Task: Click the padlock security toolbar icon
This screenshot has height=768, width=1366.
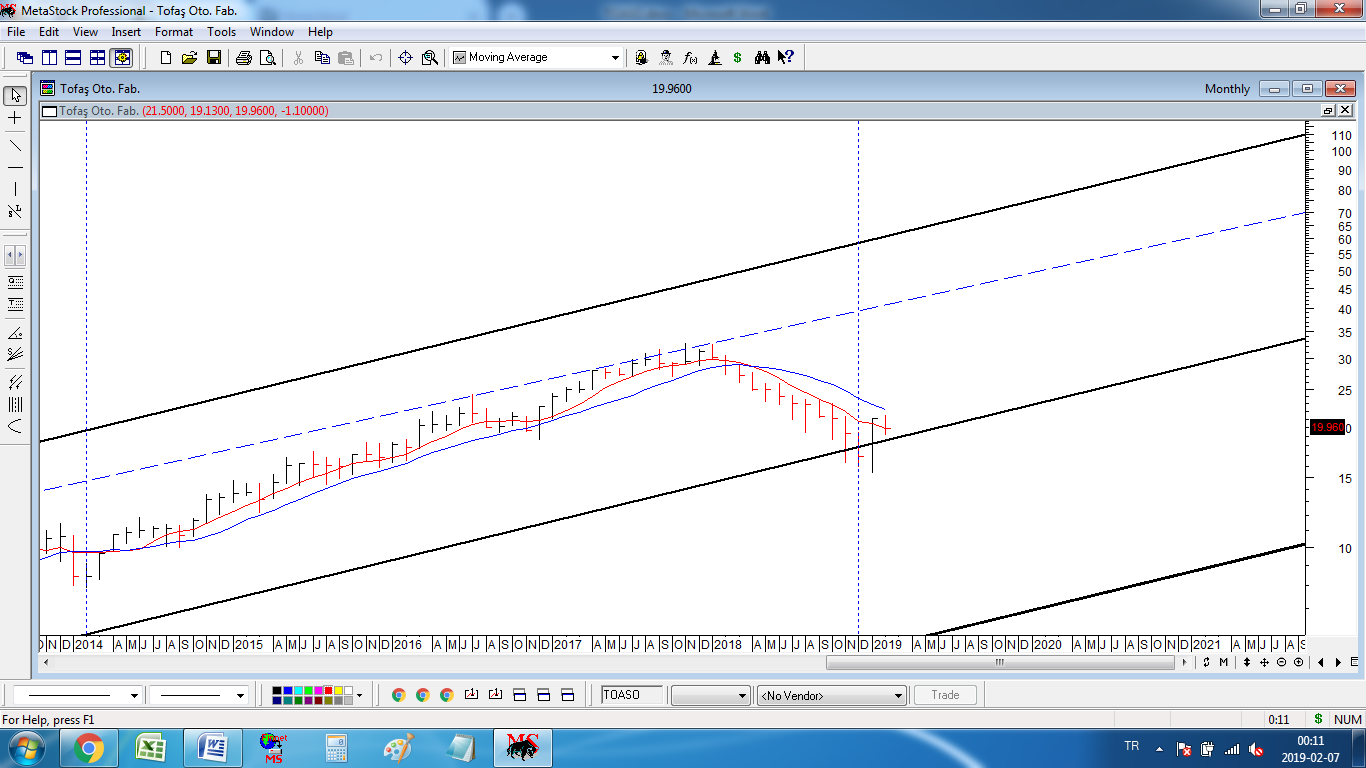Action: point(642,58)
